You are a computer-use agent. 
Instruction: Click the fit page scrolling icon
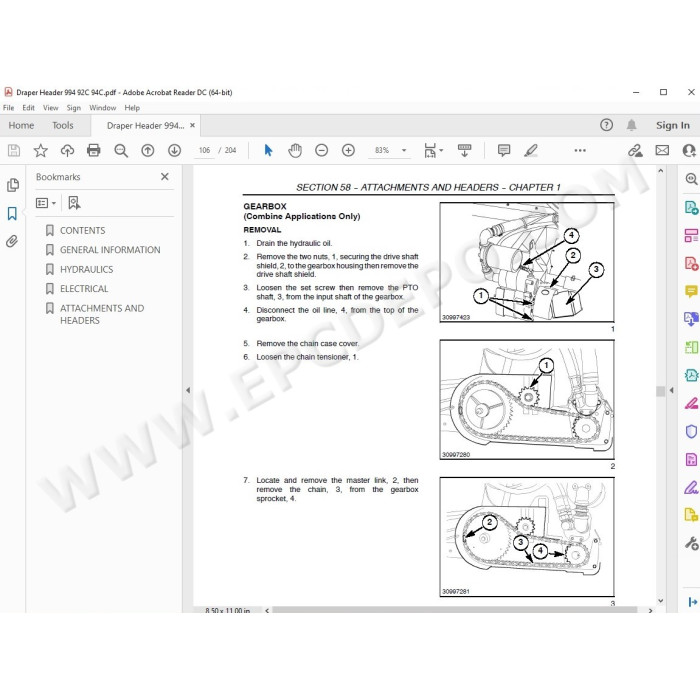tap(430, 150)
